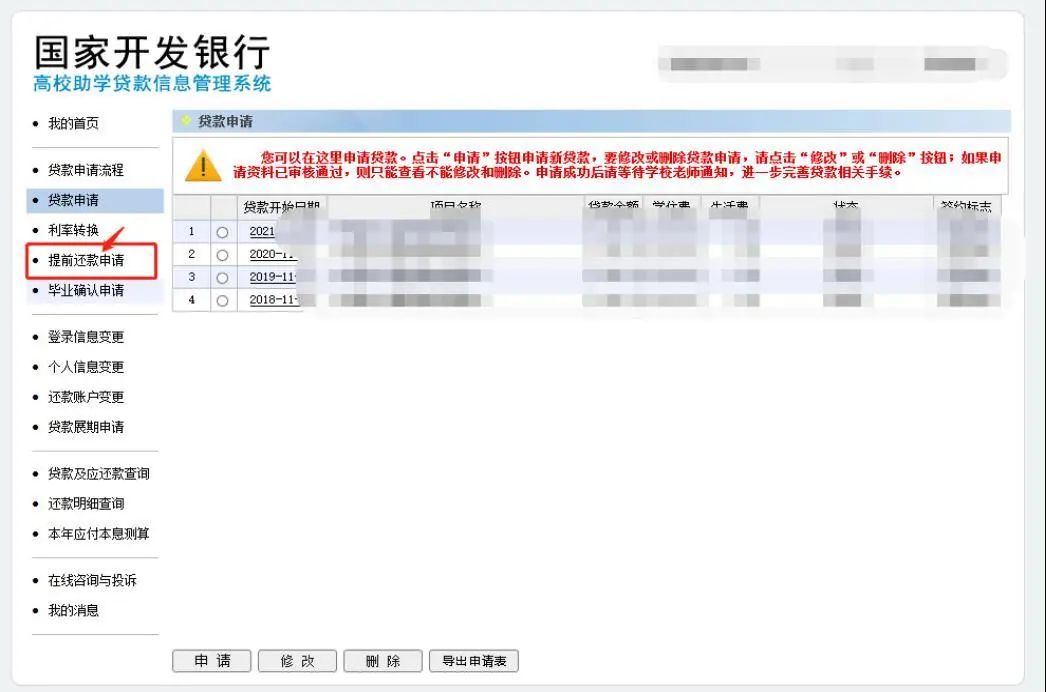The height and width of the screenshot is (692, 1046).
Task: Choose 贷款展期申请 in the sidebar
Action: click(x=86, y=427)
